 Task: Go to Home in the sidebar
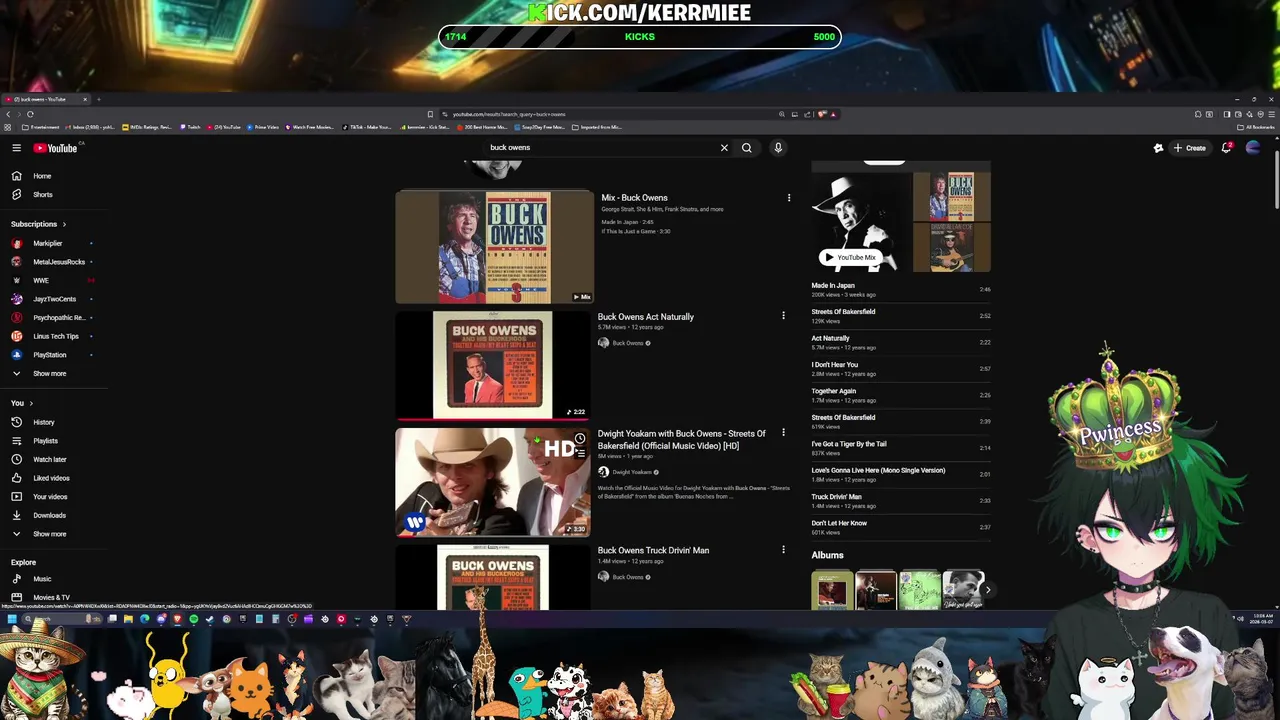click(x=54, y=176)
